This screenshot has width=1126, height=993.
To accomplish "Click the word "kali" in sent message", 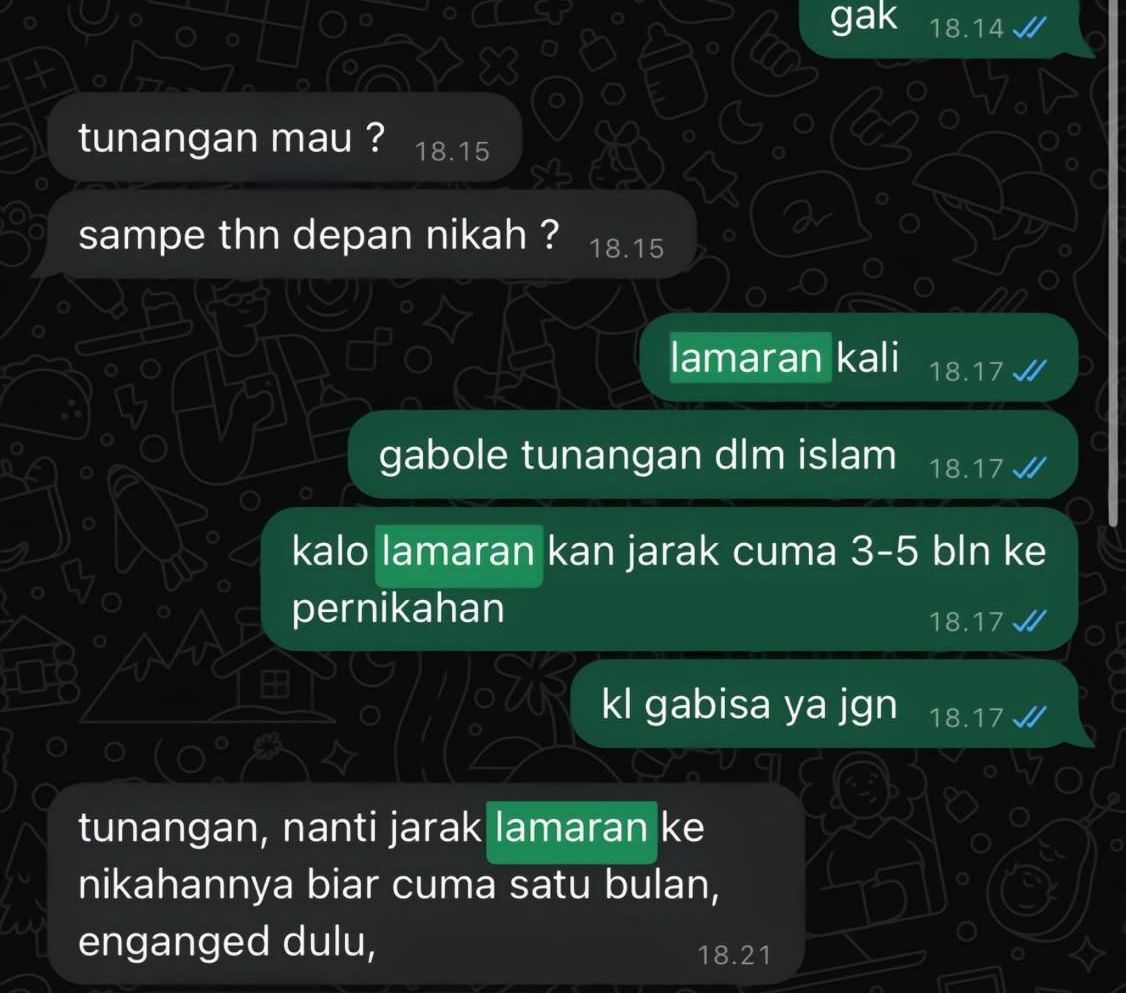I will [x=868, y=357].
